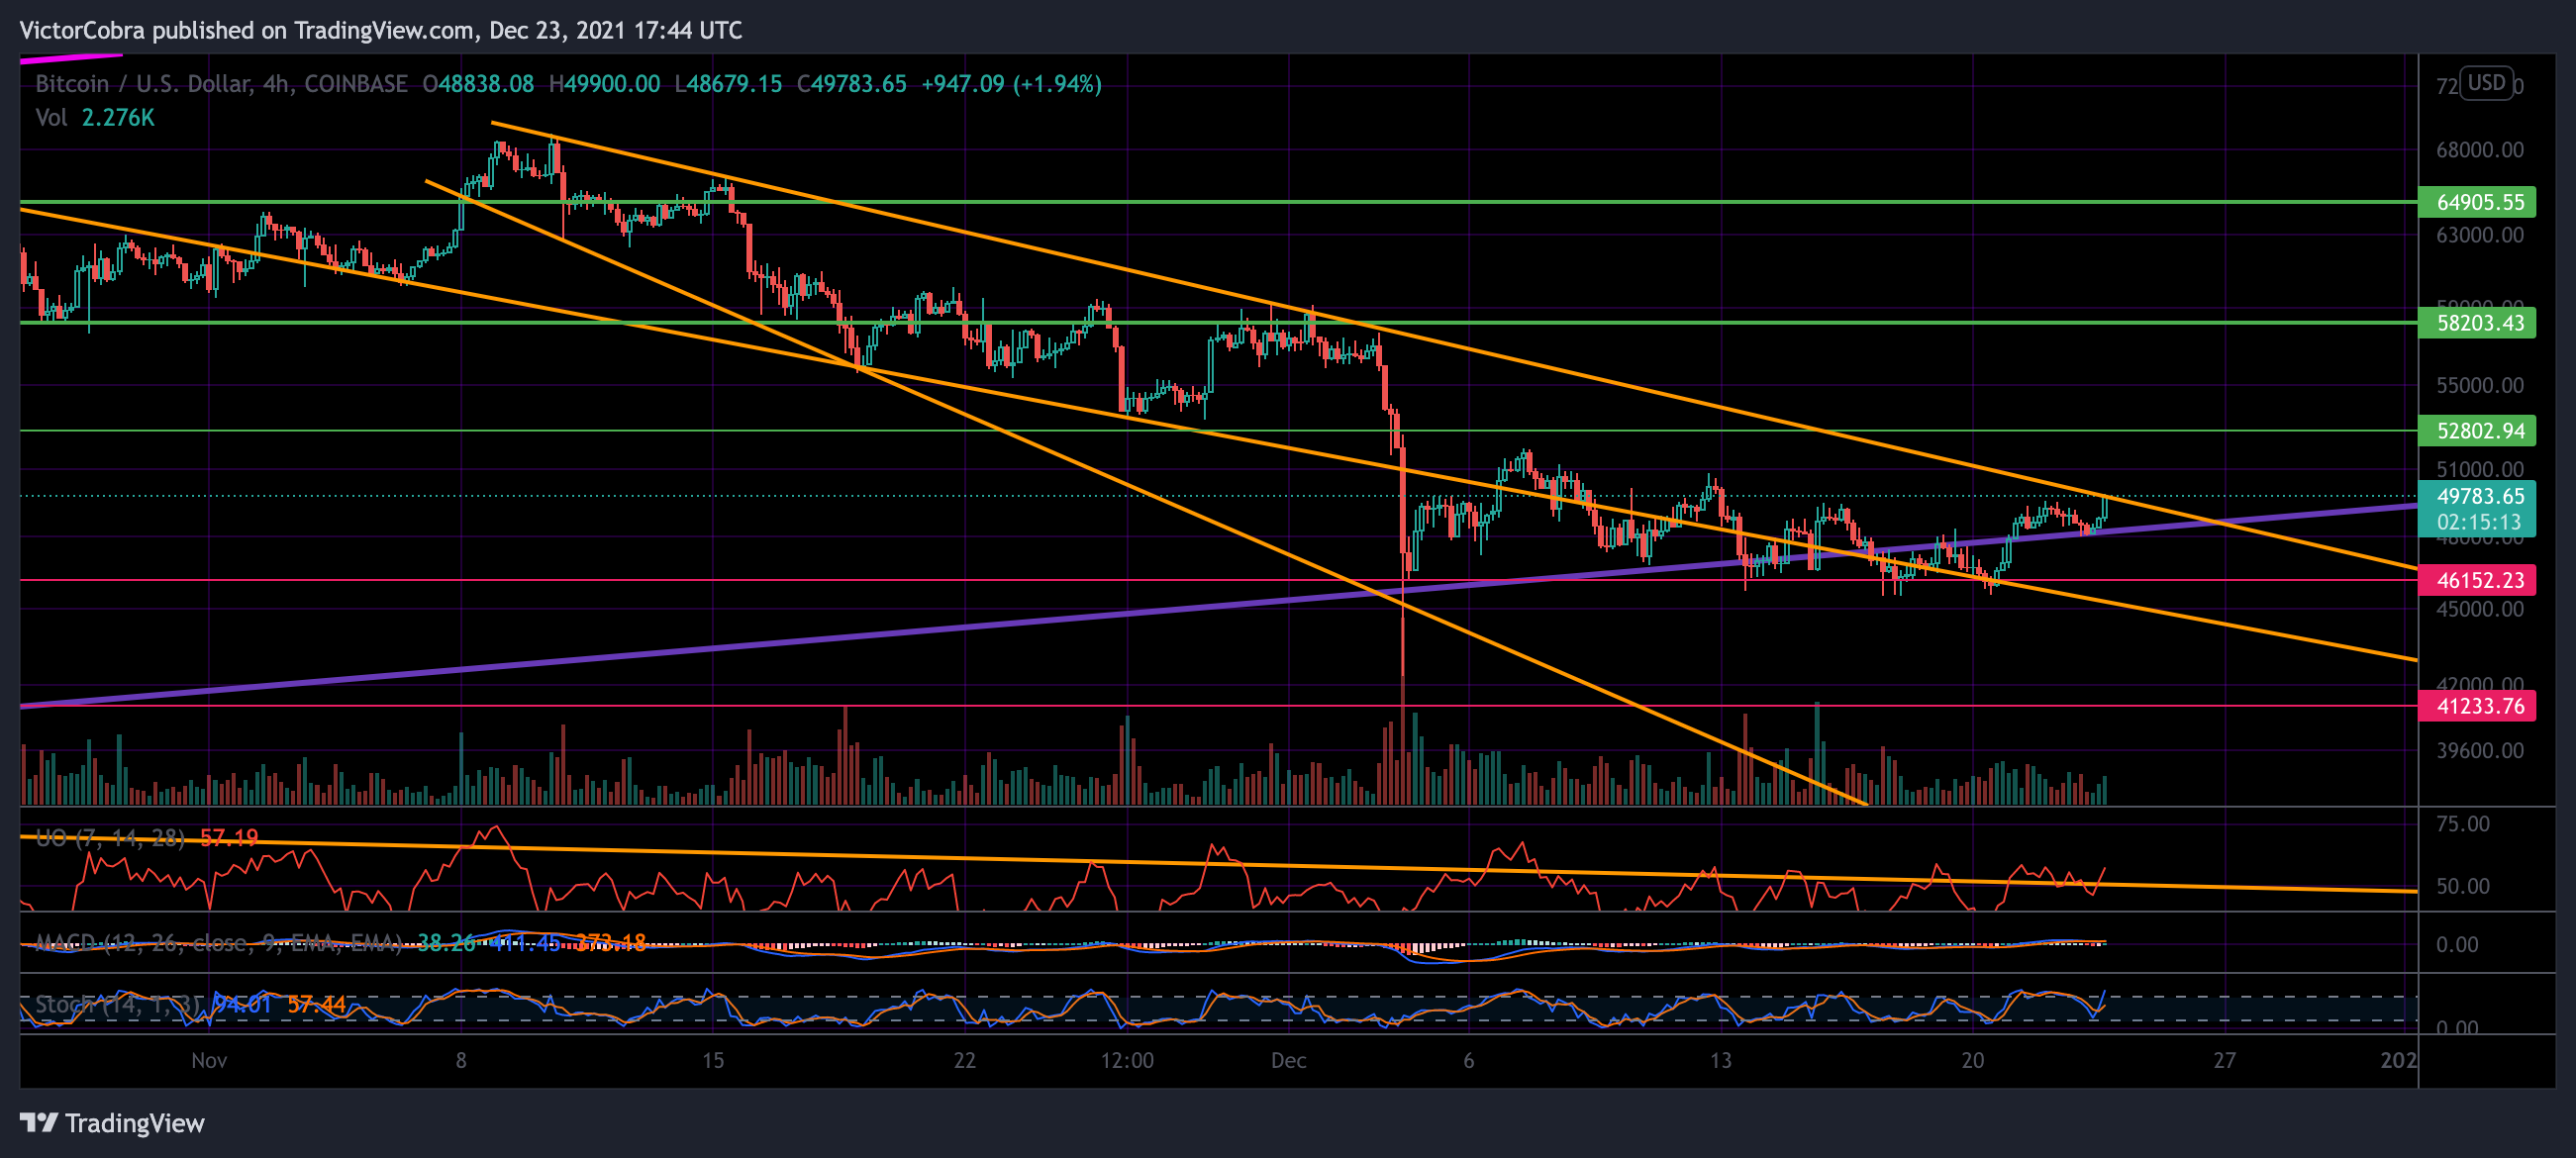Screen dimensions: 2576x1158
Task: Click the current price label 49783.65
Action: click(2478, 496)
